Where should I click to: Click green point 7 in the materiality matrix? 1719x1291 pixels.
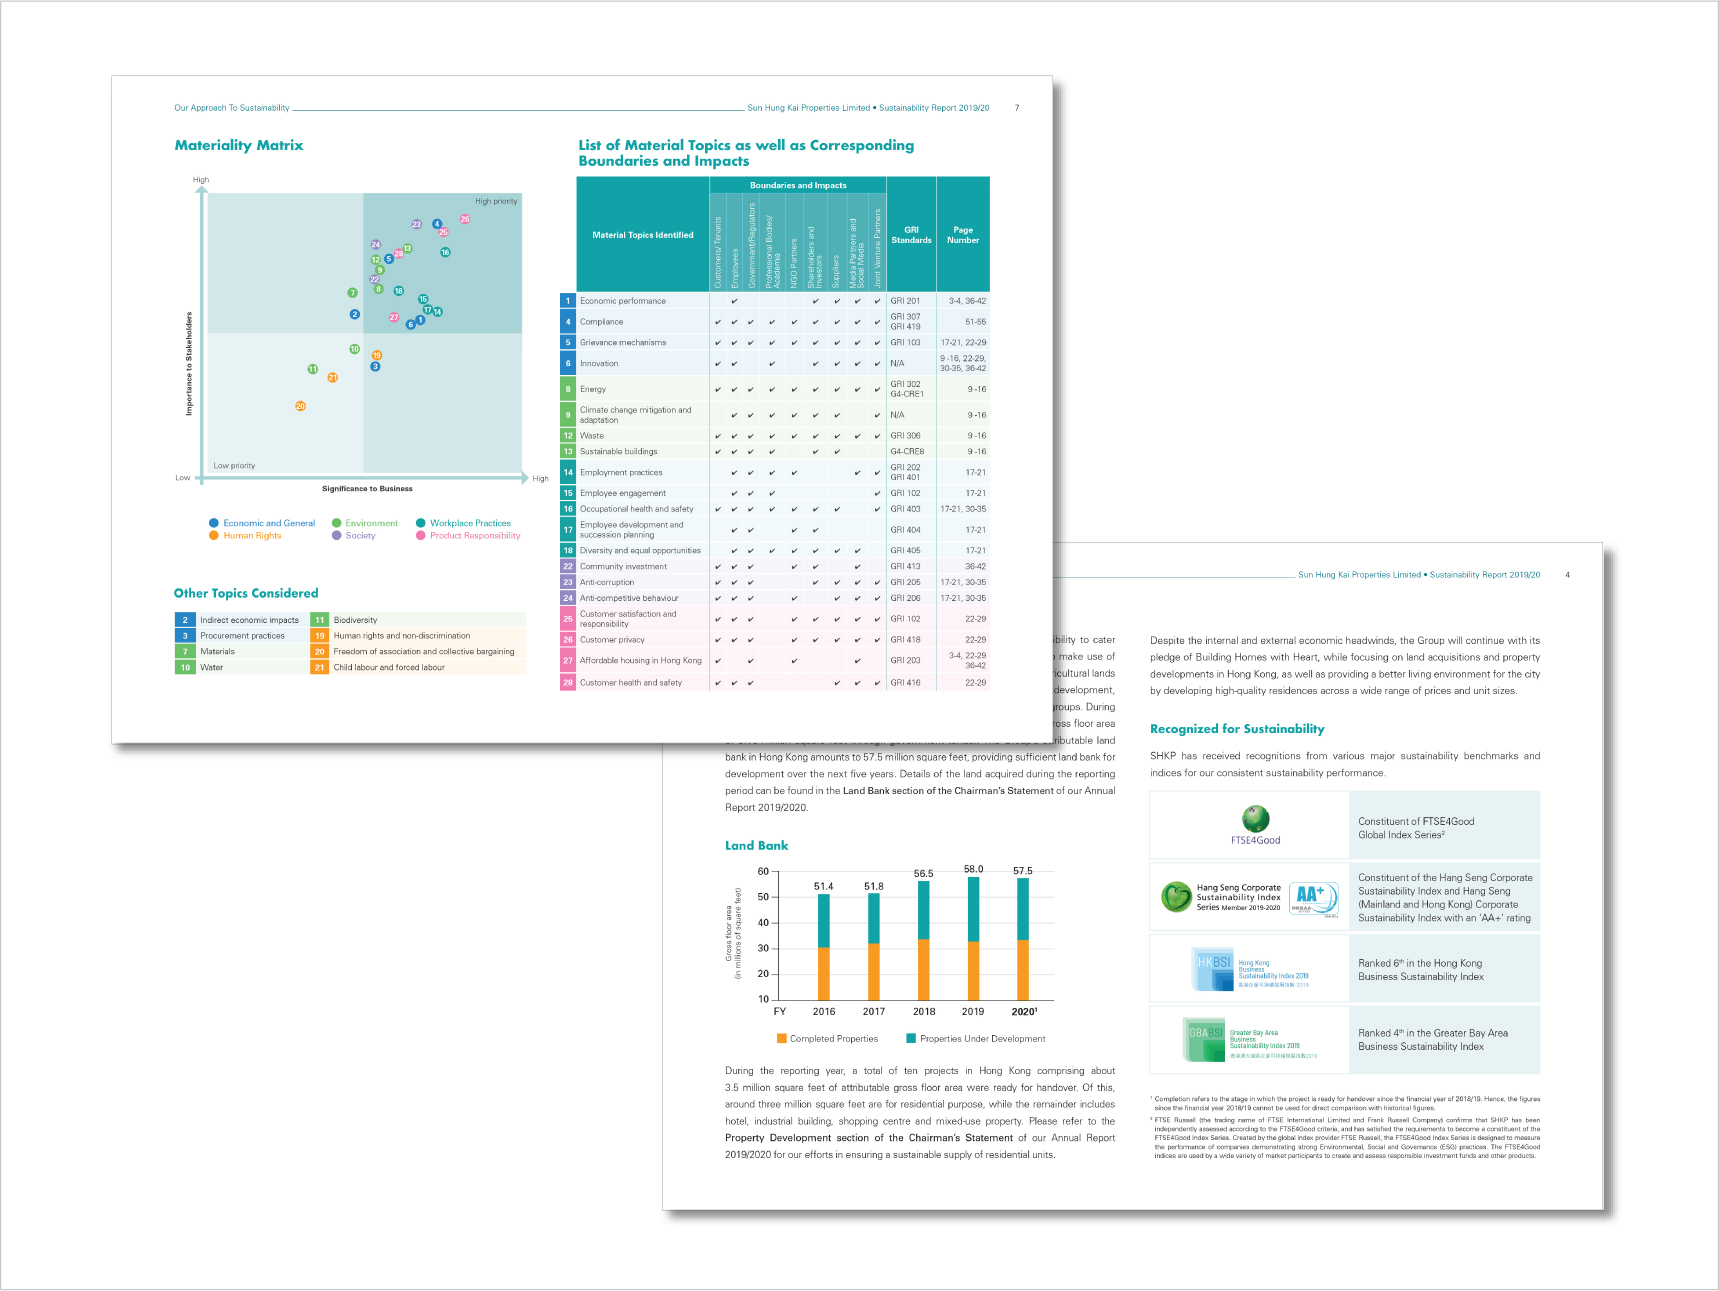click(x=352, y=293)
